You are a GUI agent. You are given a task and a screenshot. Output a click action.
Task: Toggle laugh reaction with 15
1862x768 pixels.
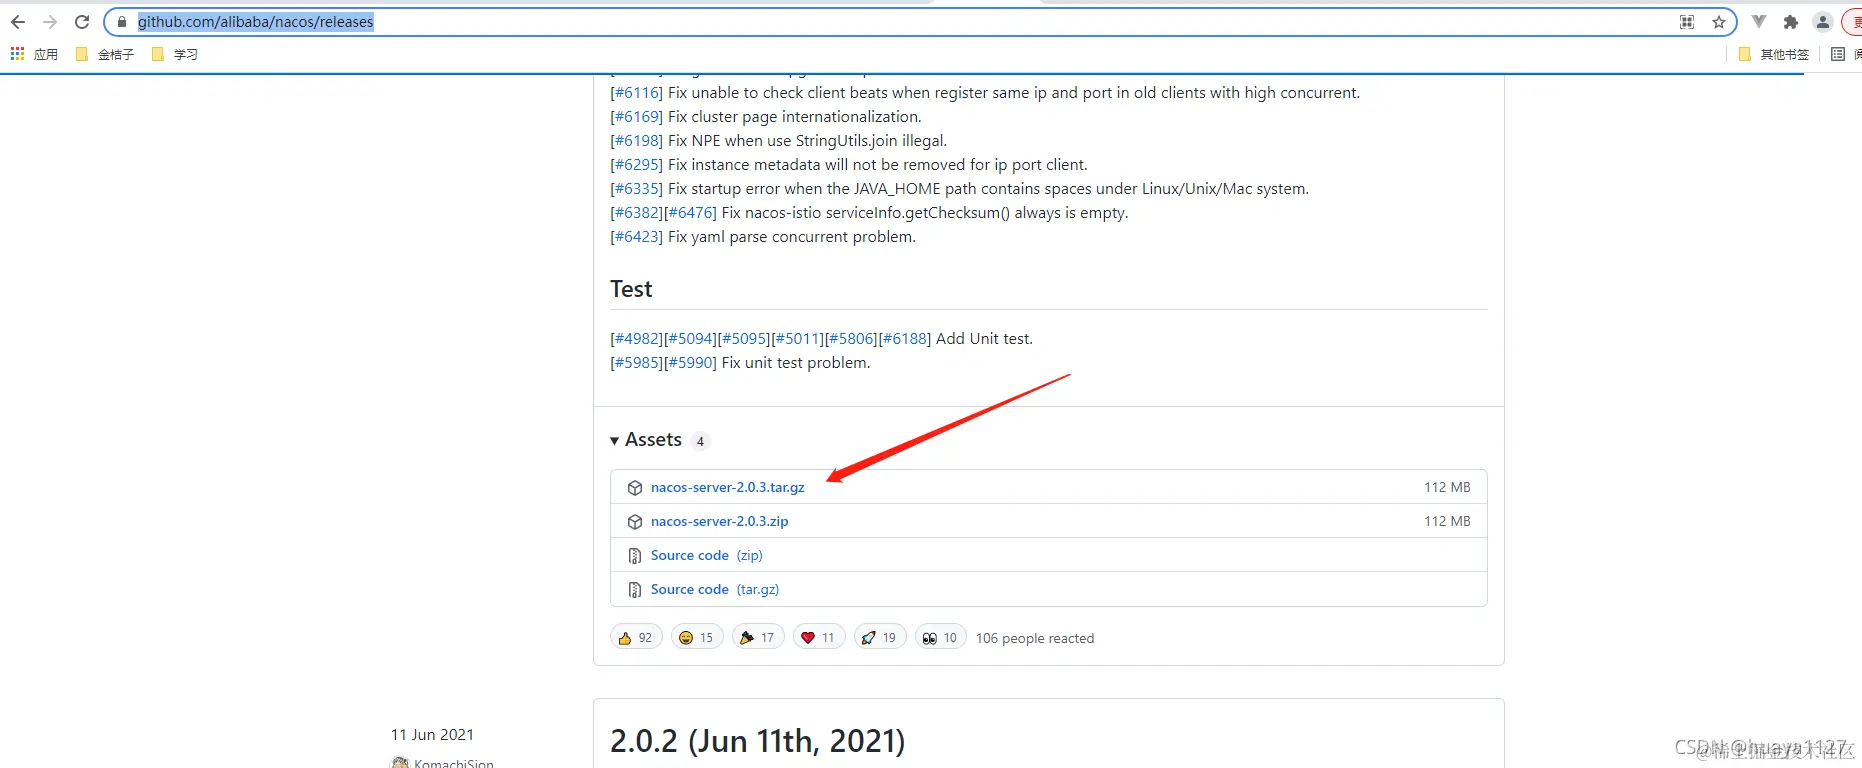click(x=697, y=637)
